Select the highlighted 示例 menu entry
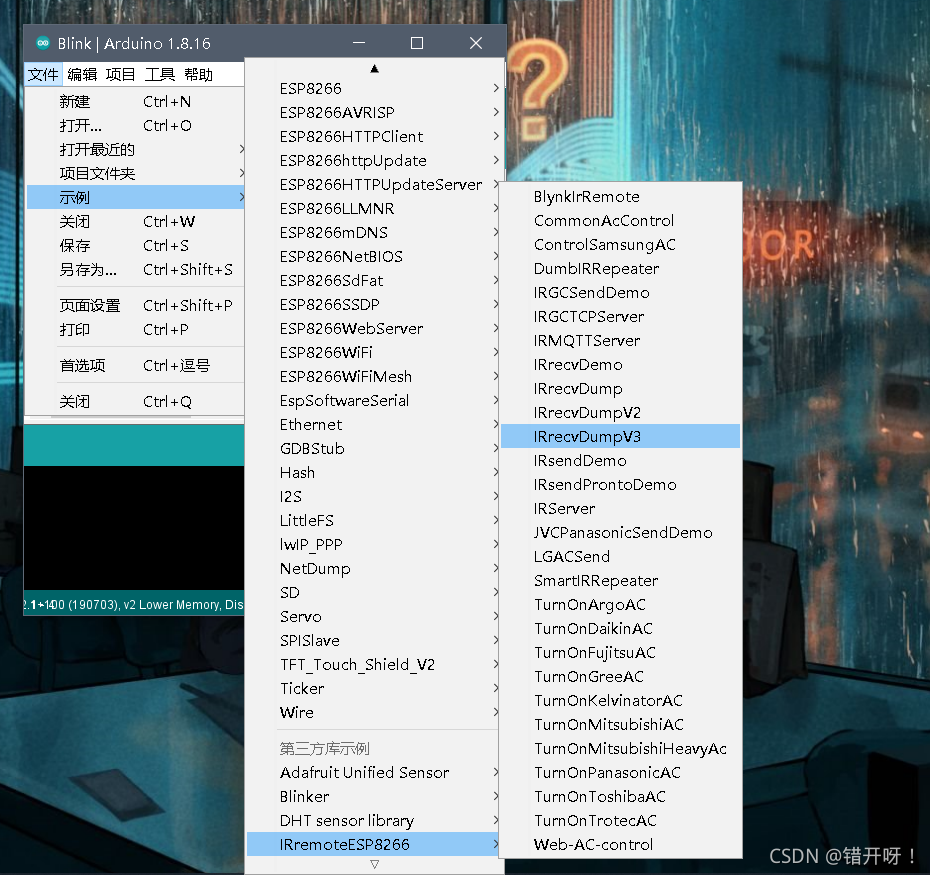930x875 pixels. 135,198
